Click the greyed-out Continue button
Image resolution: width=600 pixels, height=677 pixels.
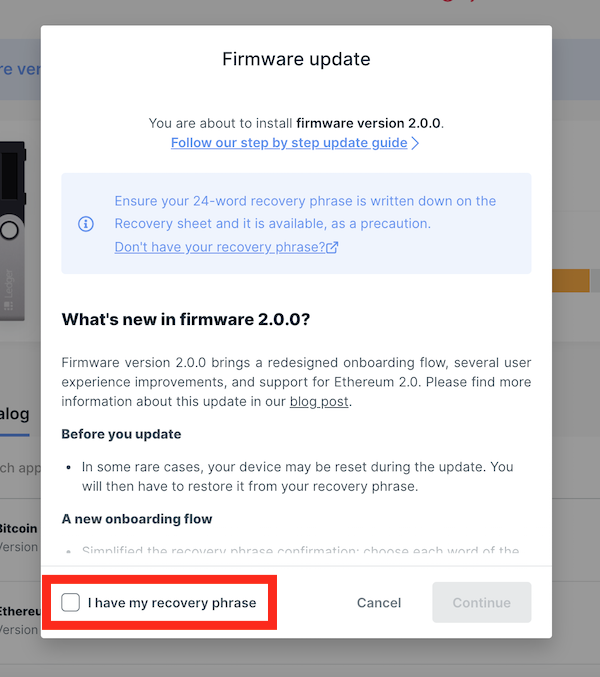click(x=482, y=602)
